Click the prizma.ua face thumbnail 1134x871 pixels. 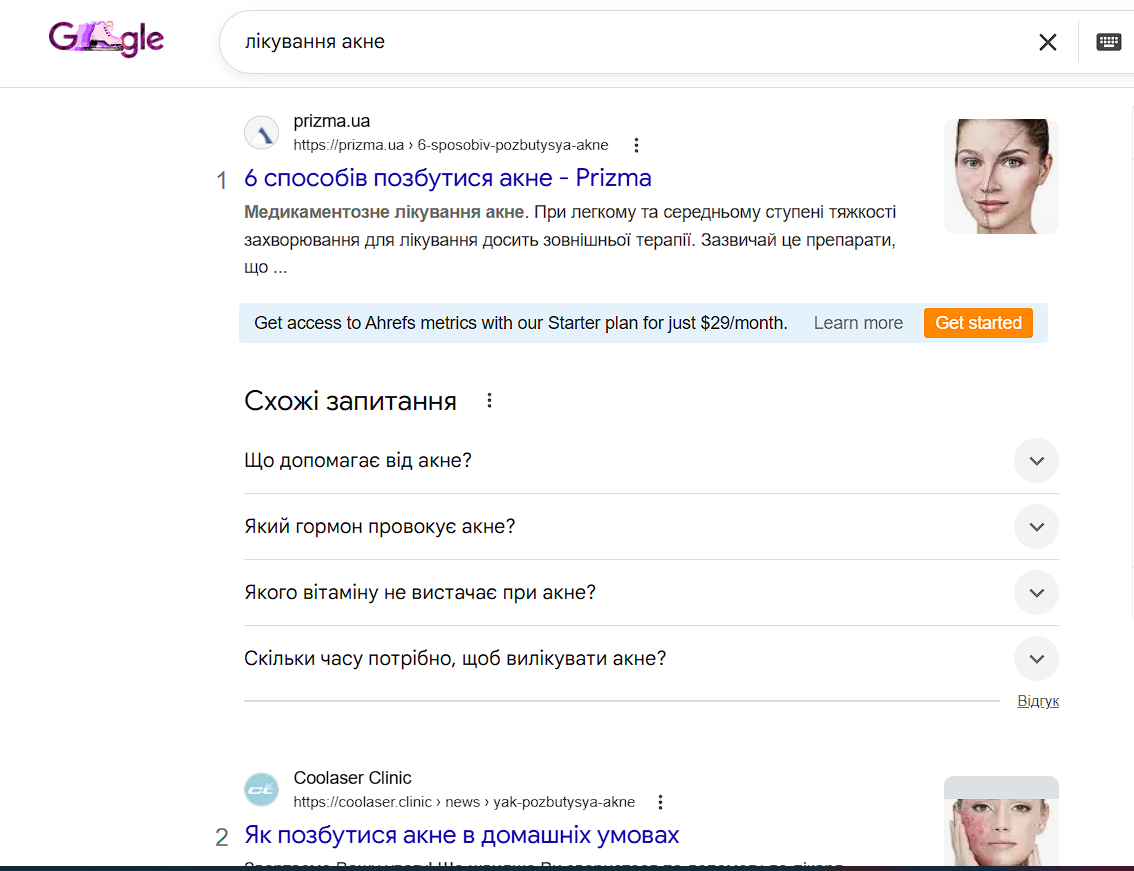pyautogui.click(x=1001, y=176)
